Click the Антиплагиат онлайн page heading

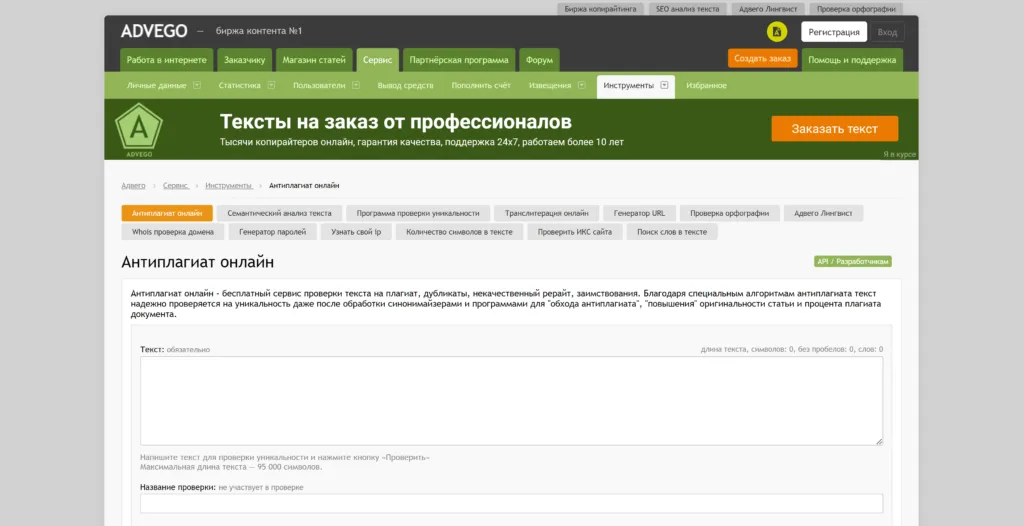point(198,262)
